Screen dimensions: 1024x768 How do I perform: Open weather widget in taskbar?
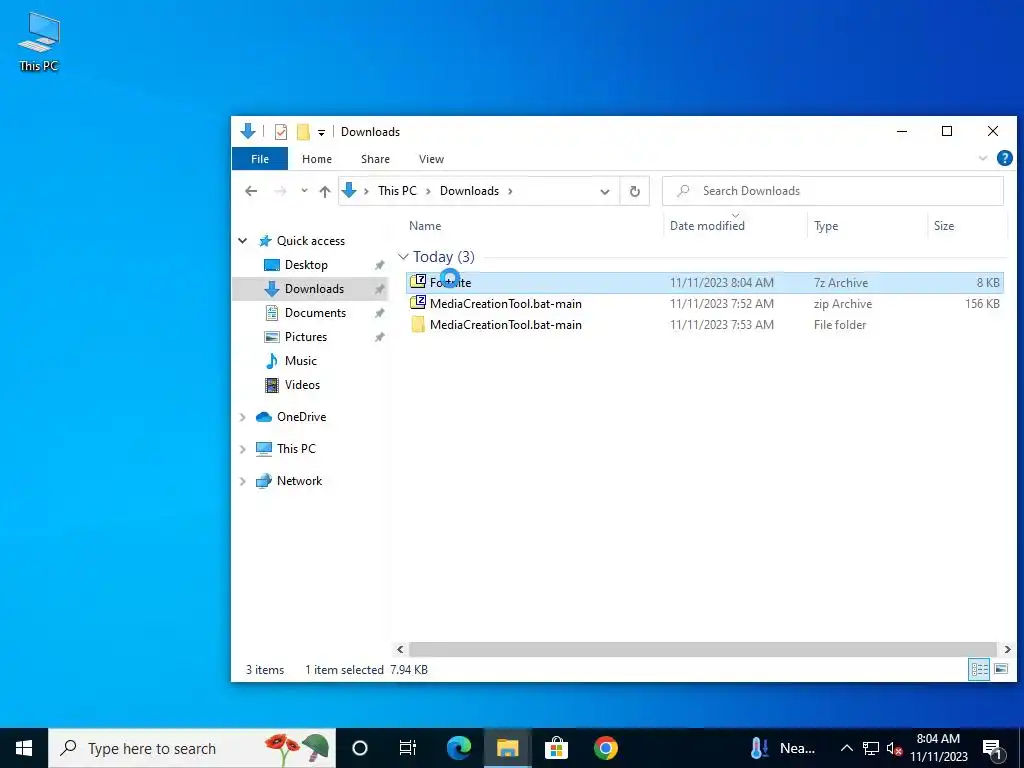pyautogui.click(x=783, y=748)
